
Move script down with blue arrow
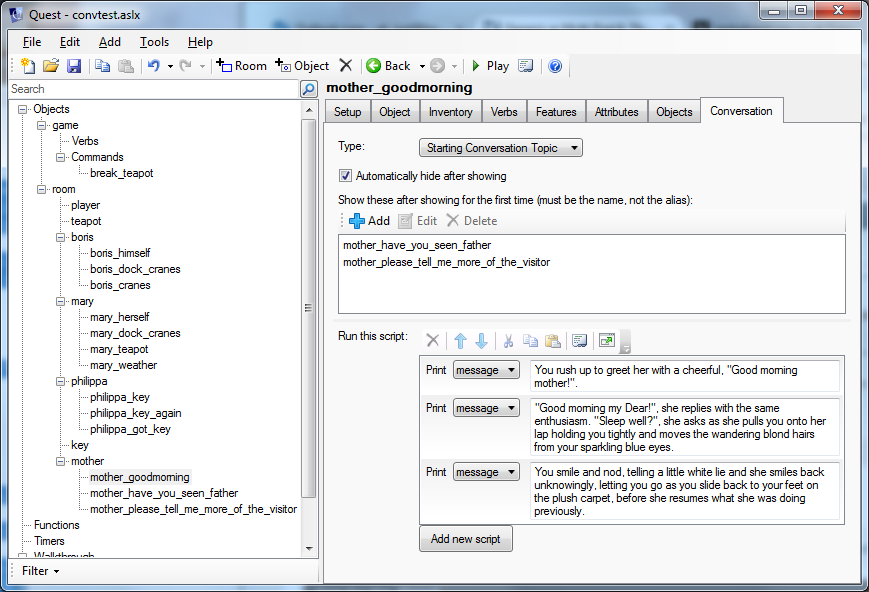pos(481,341)
